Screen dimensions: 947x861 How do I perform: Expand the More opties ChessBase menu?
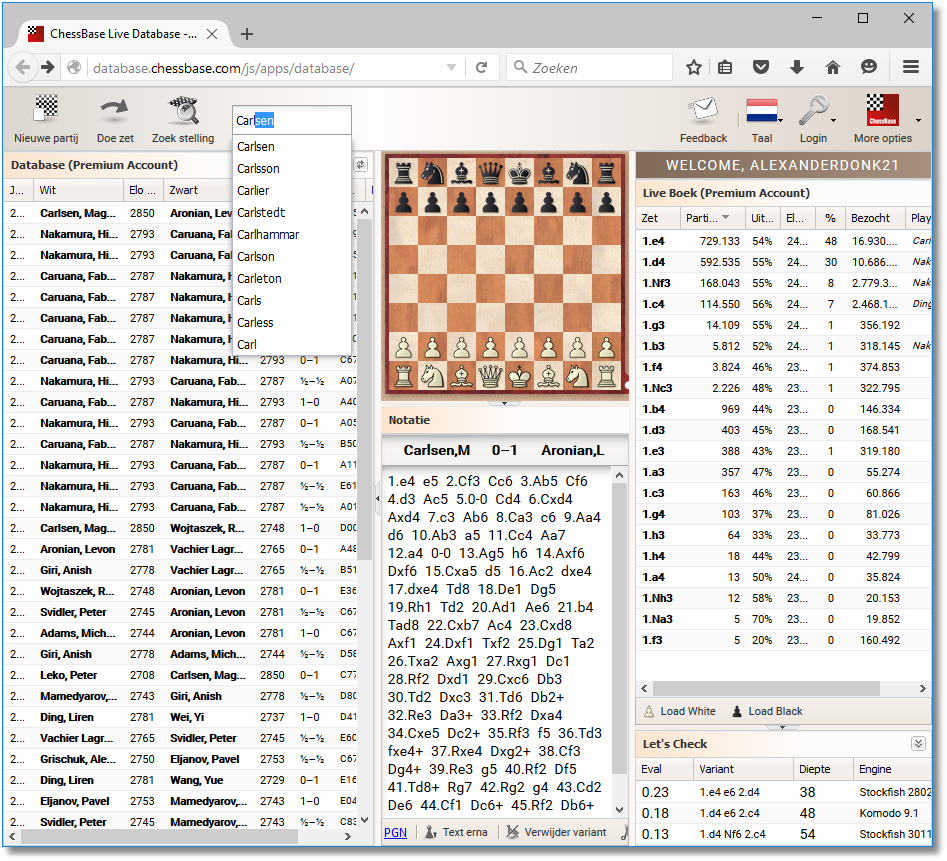tap(883, 109)
